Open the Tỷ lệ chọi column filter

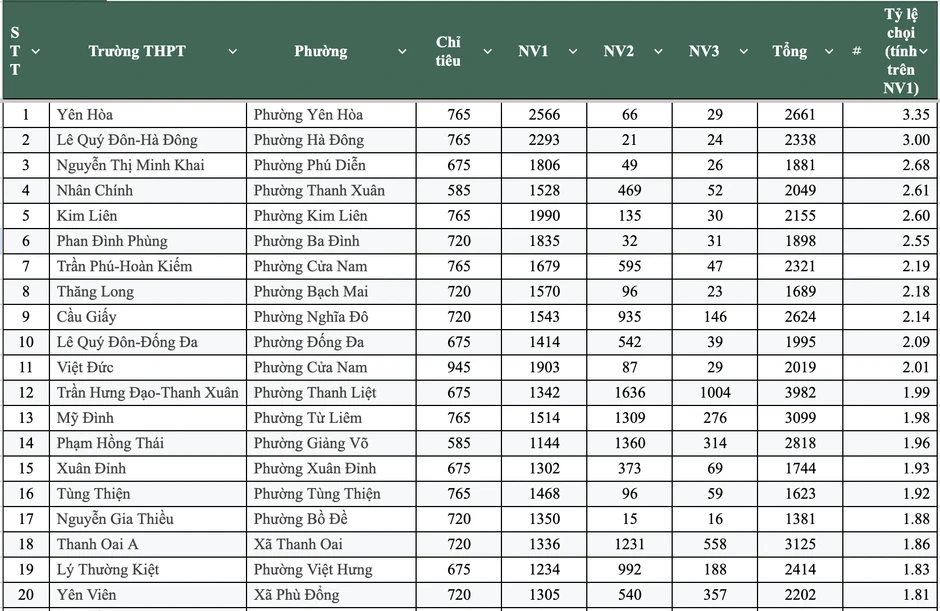pyautogui.click(x=923, y=52)
